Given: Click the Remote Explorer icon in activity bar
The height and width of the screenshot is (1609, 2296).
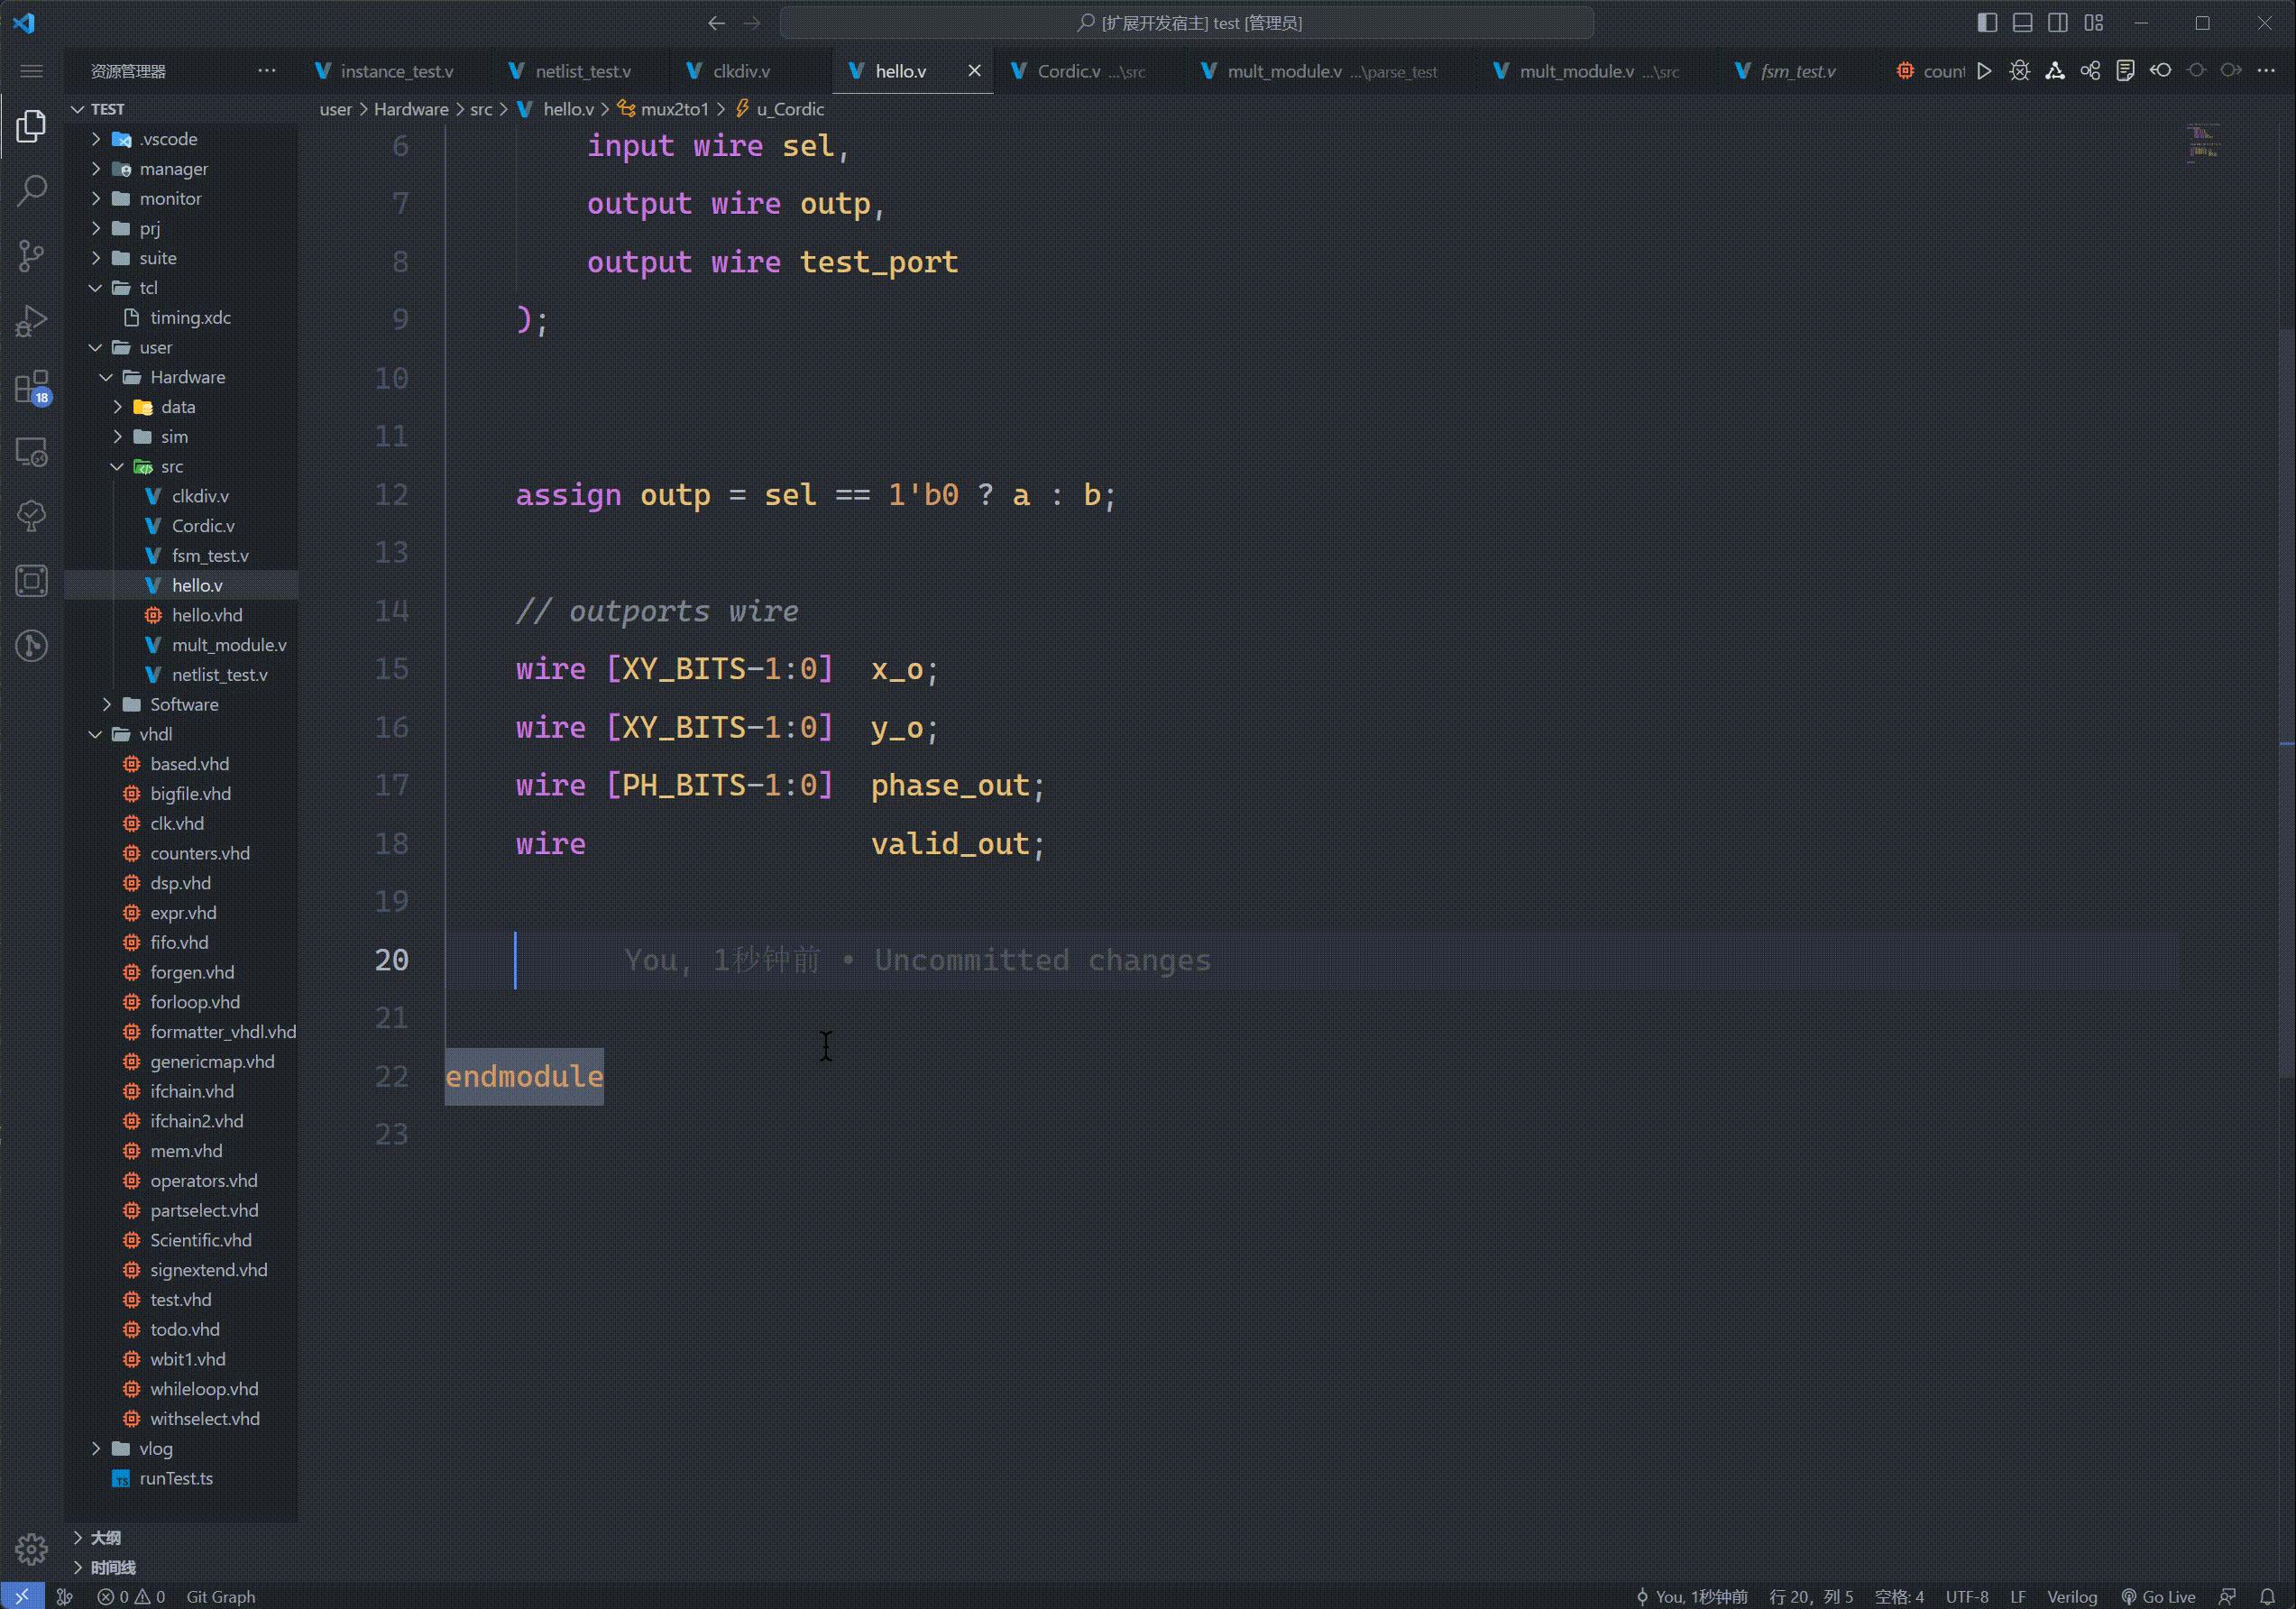Looking at the screenshot, I should 31,453.
